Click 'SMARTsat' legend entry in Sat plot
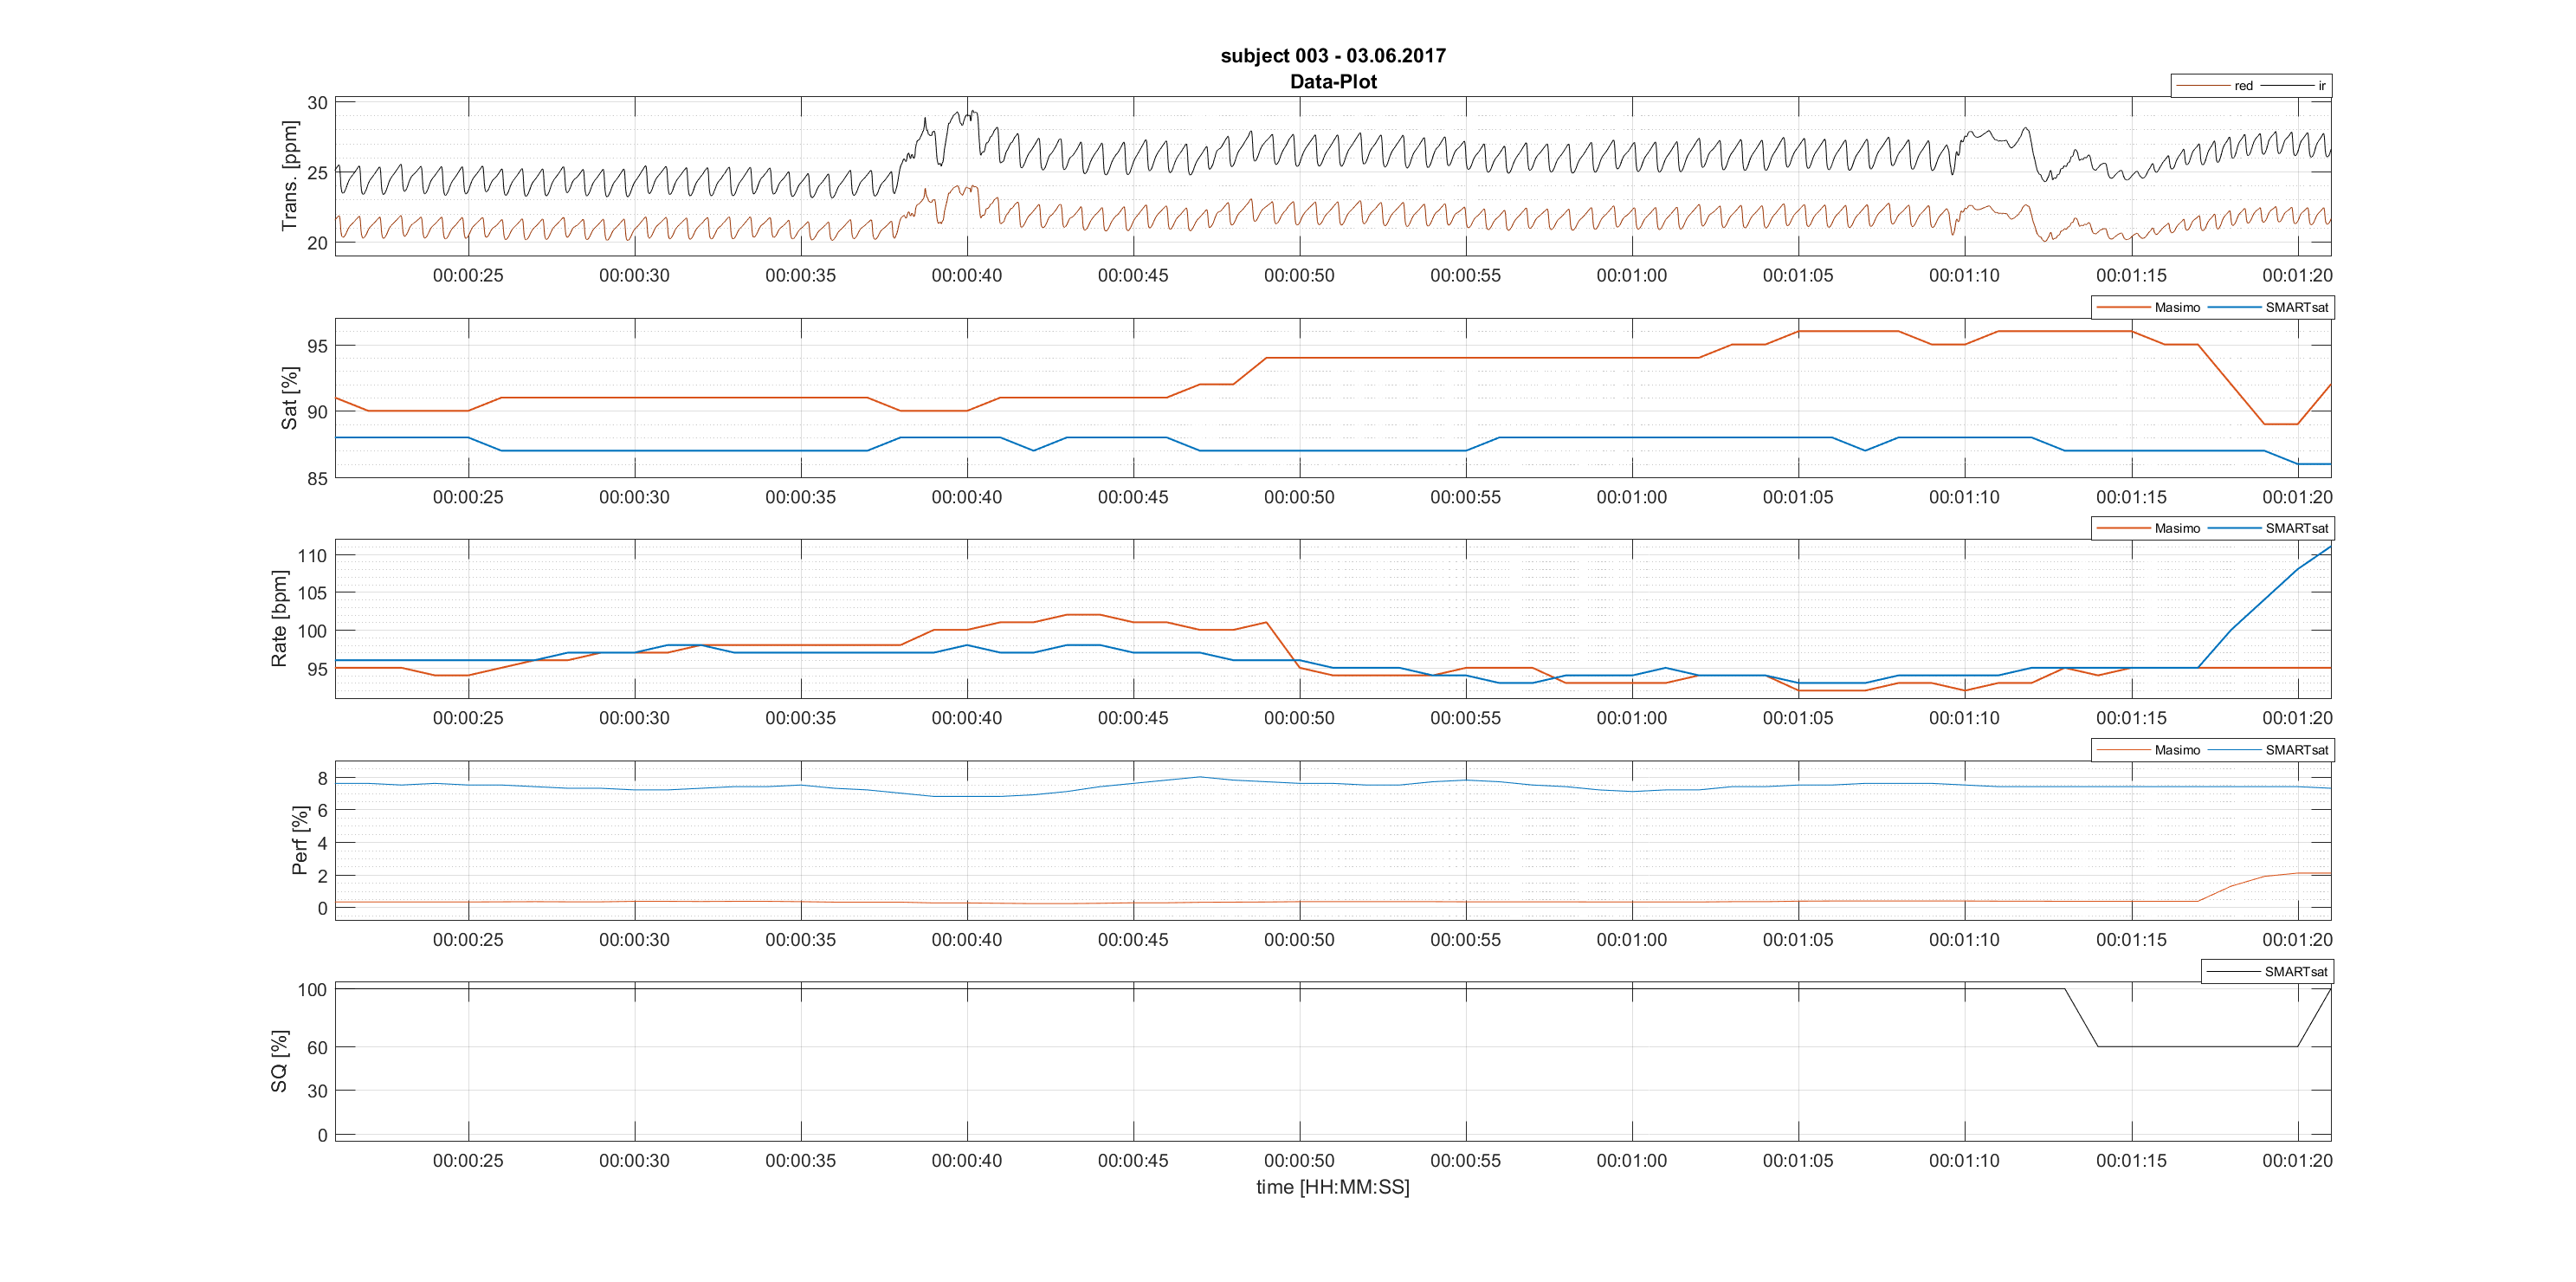 click(2296, 308)
